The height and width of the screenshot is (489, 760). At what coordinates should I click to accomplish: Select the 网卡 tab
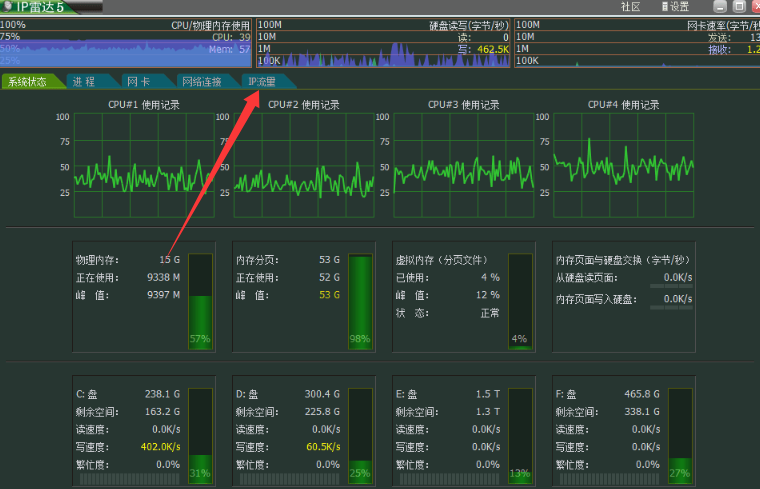coord(138,82)
